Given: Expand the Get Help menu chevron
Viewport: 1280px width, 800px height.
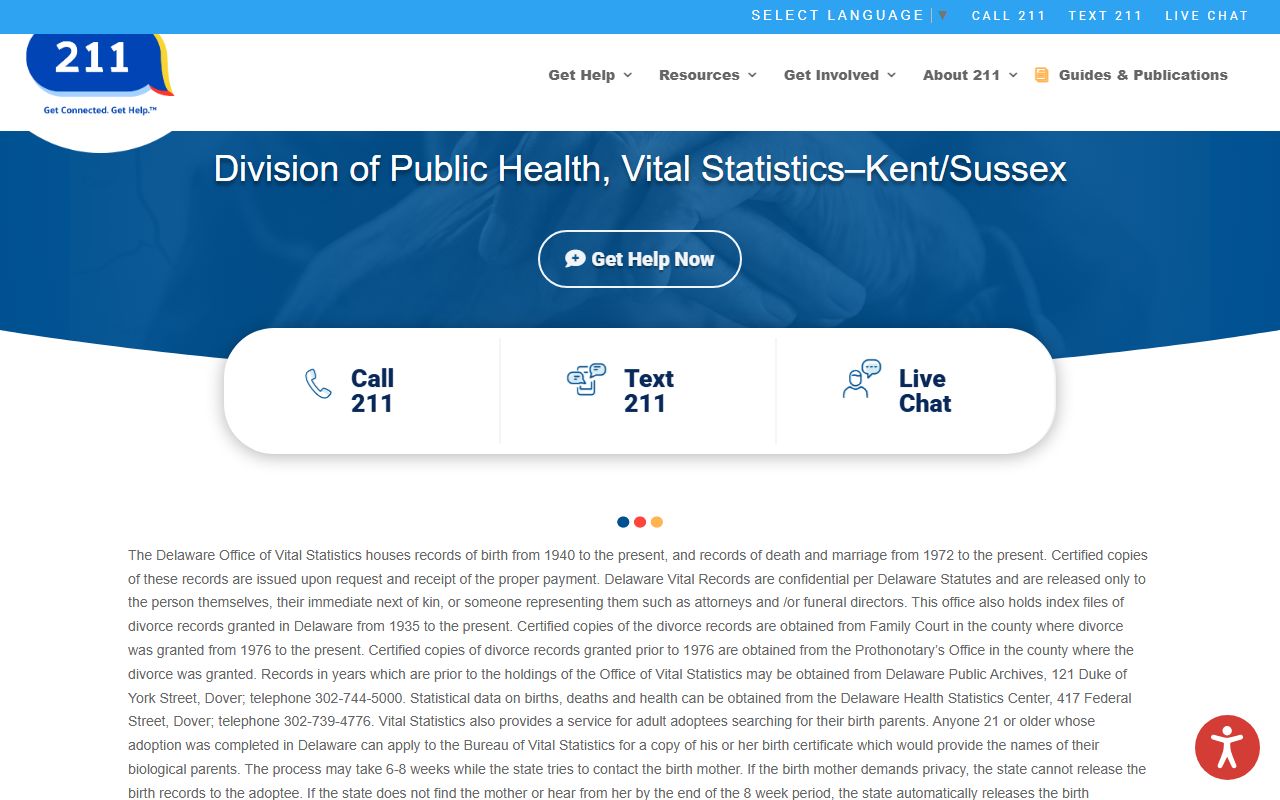Looking at the screenshot, I should point(628,75).
